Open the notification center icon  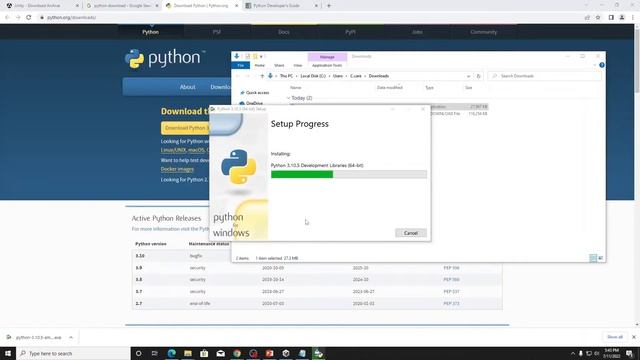[x=630, y=353]
